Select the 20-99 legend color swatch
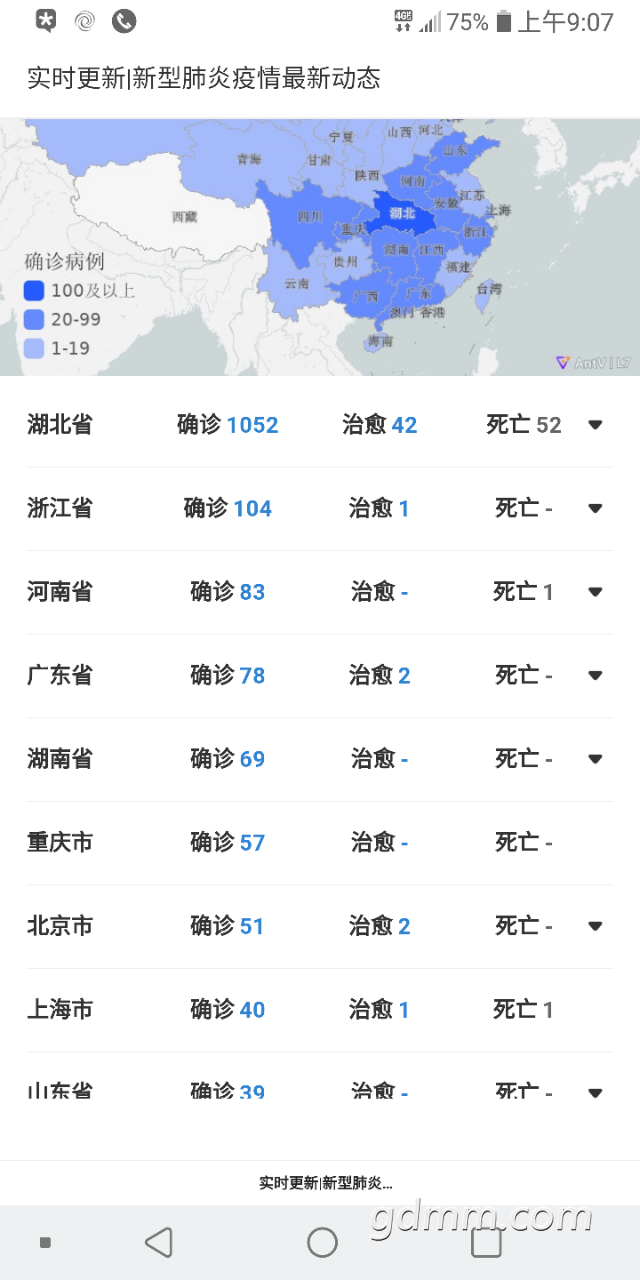The image size is (640, 1280). [x=35, y=320]
